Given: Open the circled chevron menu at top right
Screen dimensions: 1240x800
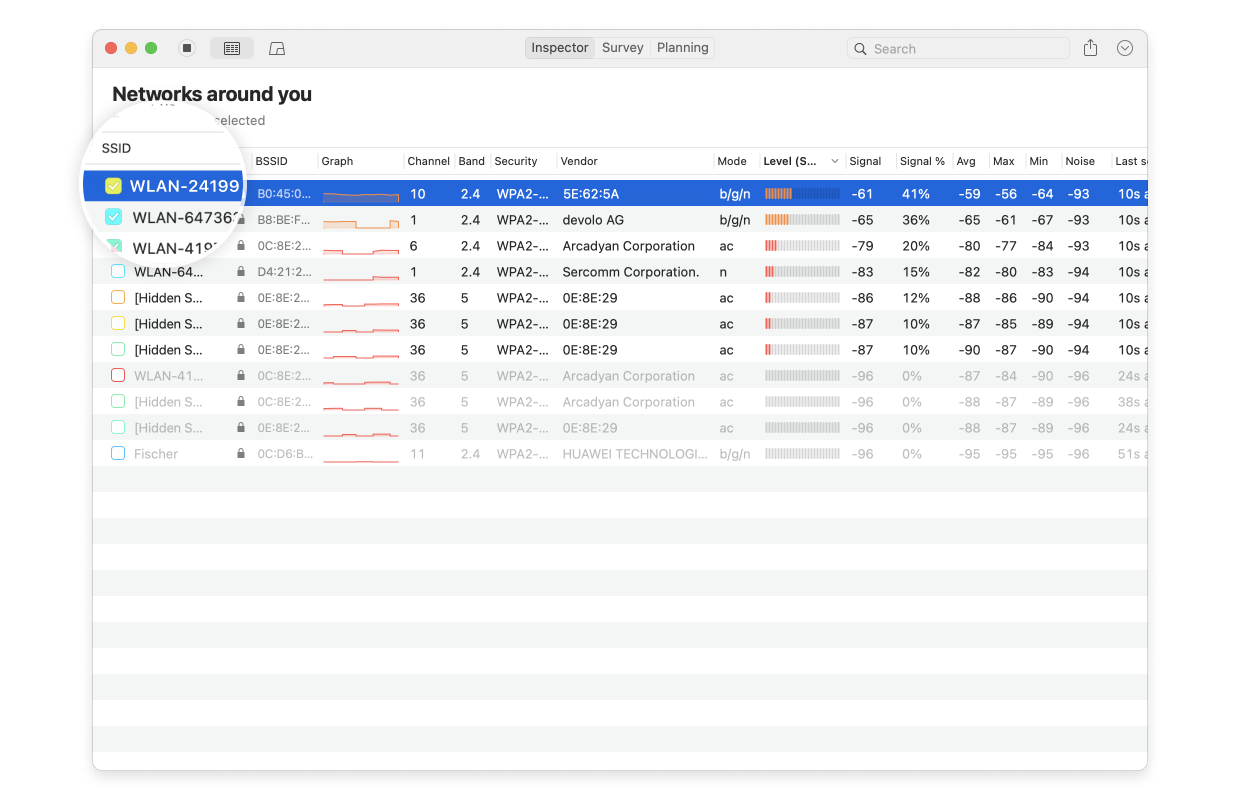Looking at the screenshot, I should (1124, 47).
